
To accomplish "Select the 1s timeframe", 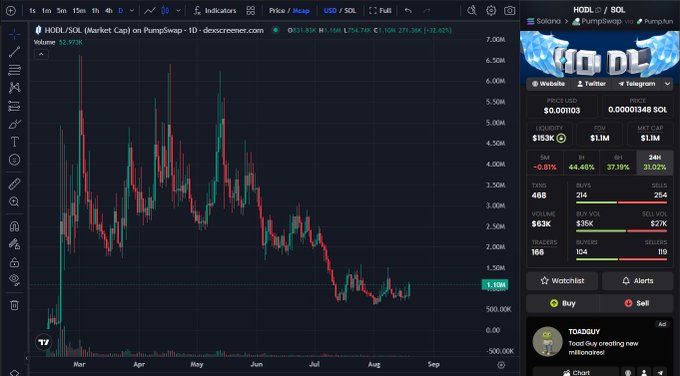I will 33,10.
